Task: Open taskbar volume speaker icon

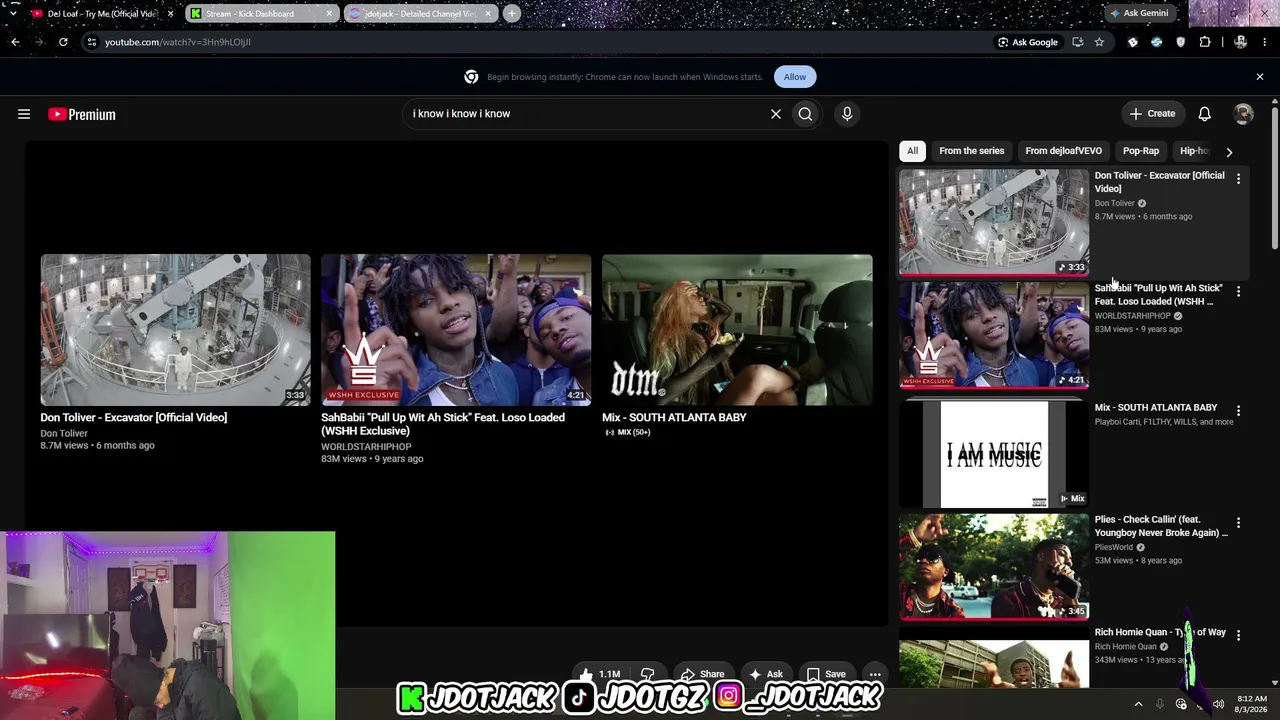Action: 1218,704
